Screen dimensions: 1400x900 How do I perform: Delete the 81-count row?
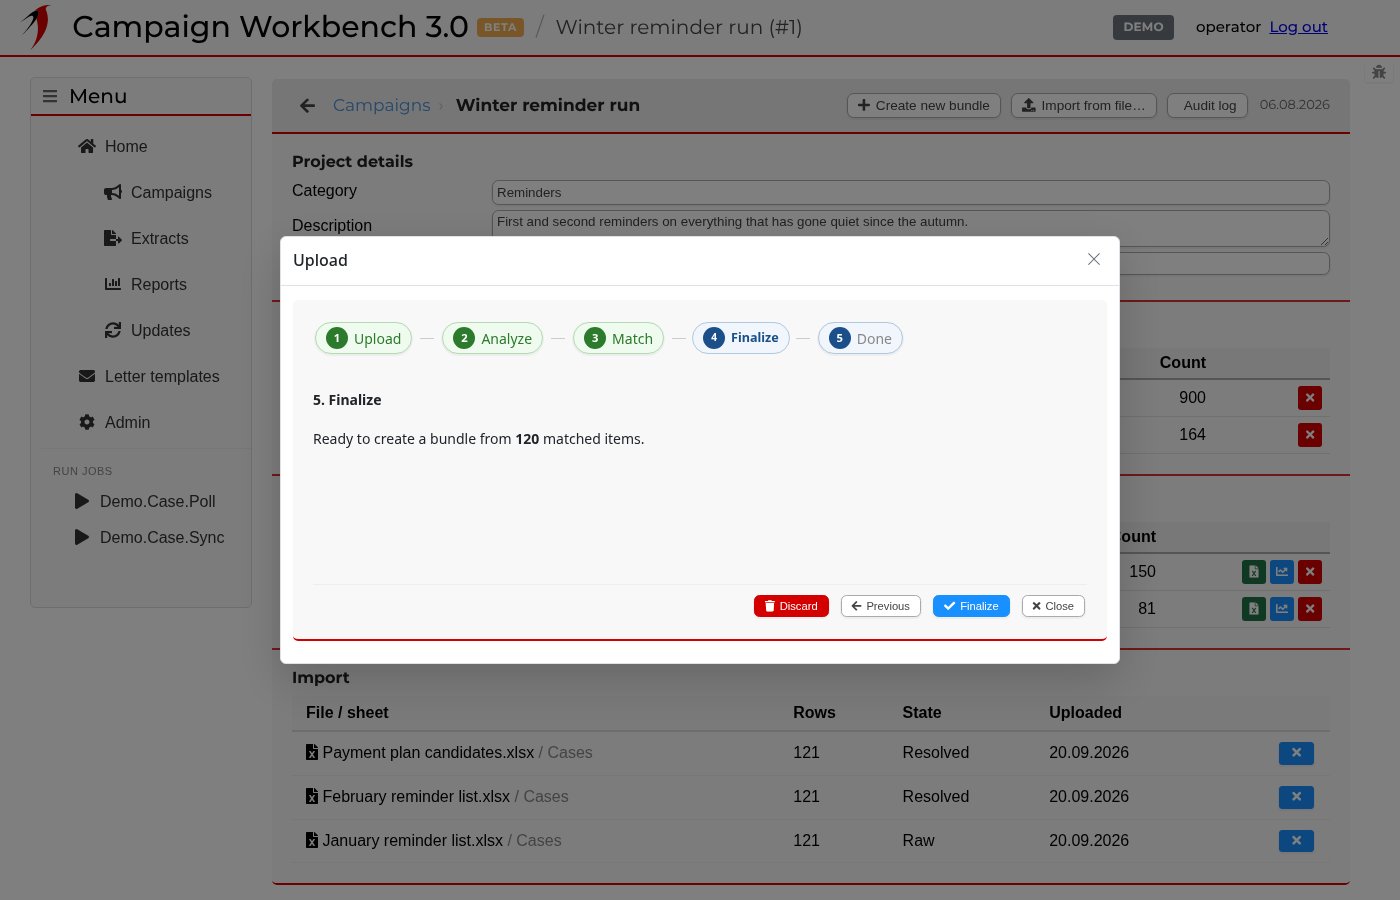click(1310, 609)
